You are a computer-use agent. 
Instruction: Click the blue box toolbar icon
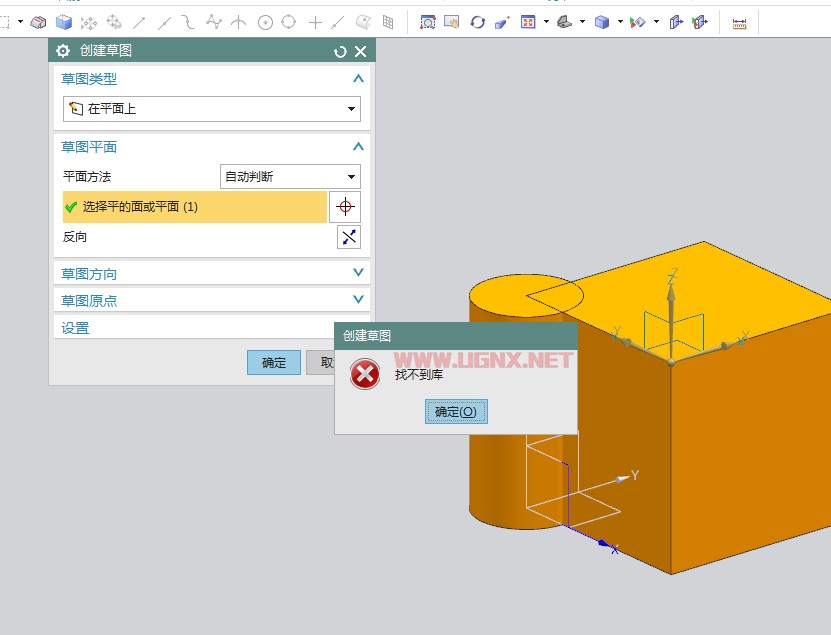coord(64,22)
